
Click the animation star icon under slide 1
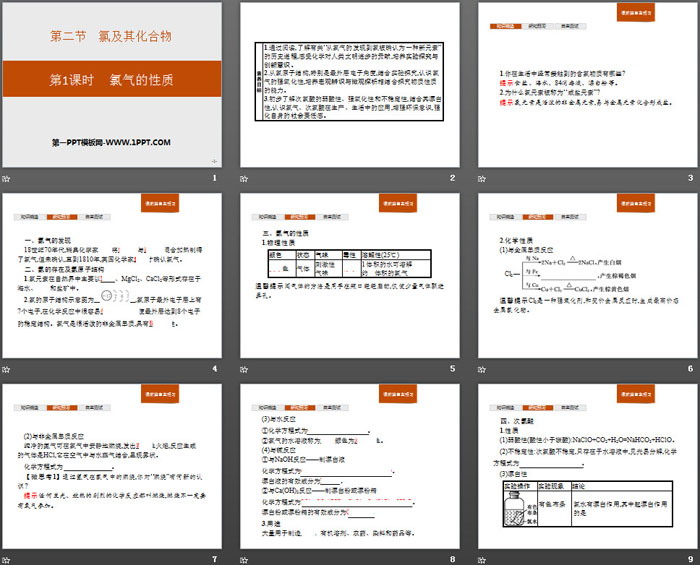(7, 178)
